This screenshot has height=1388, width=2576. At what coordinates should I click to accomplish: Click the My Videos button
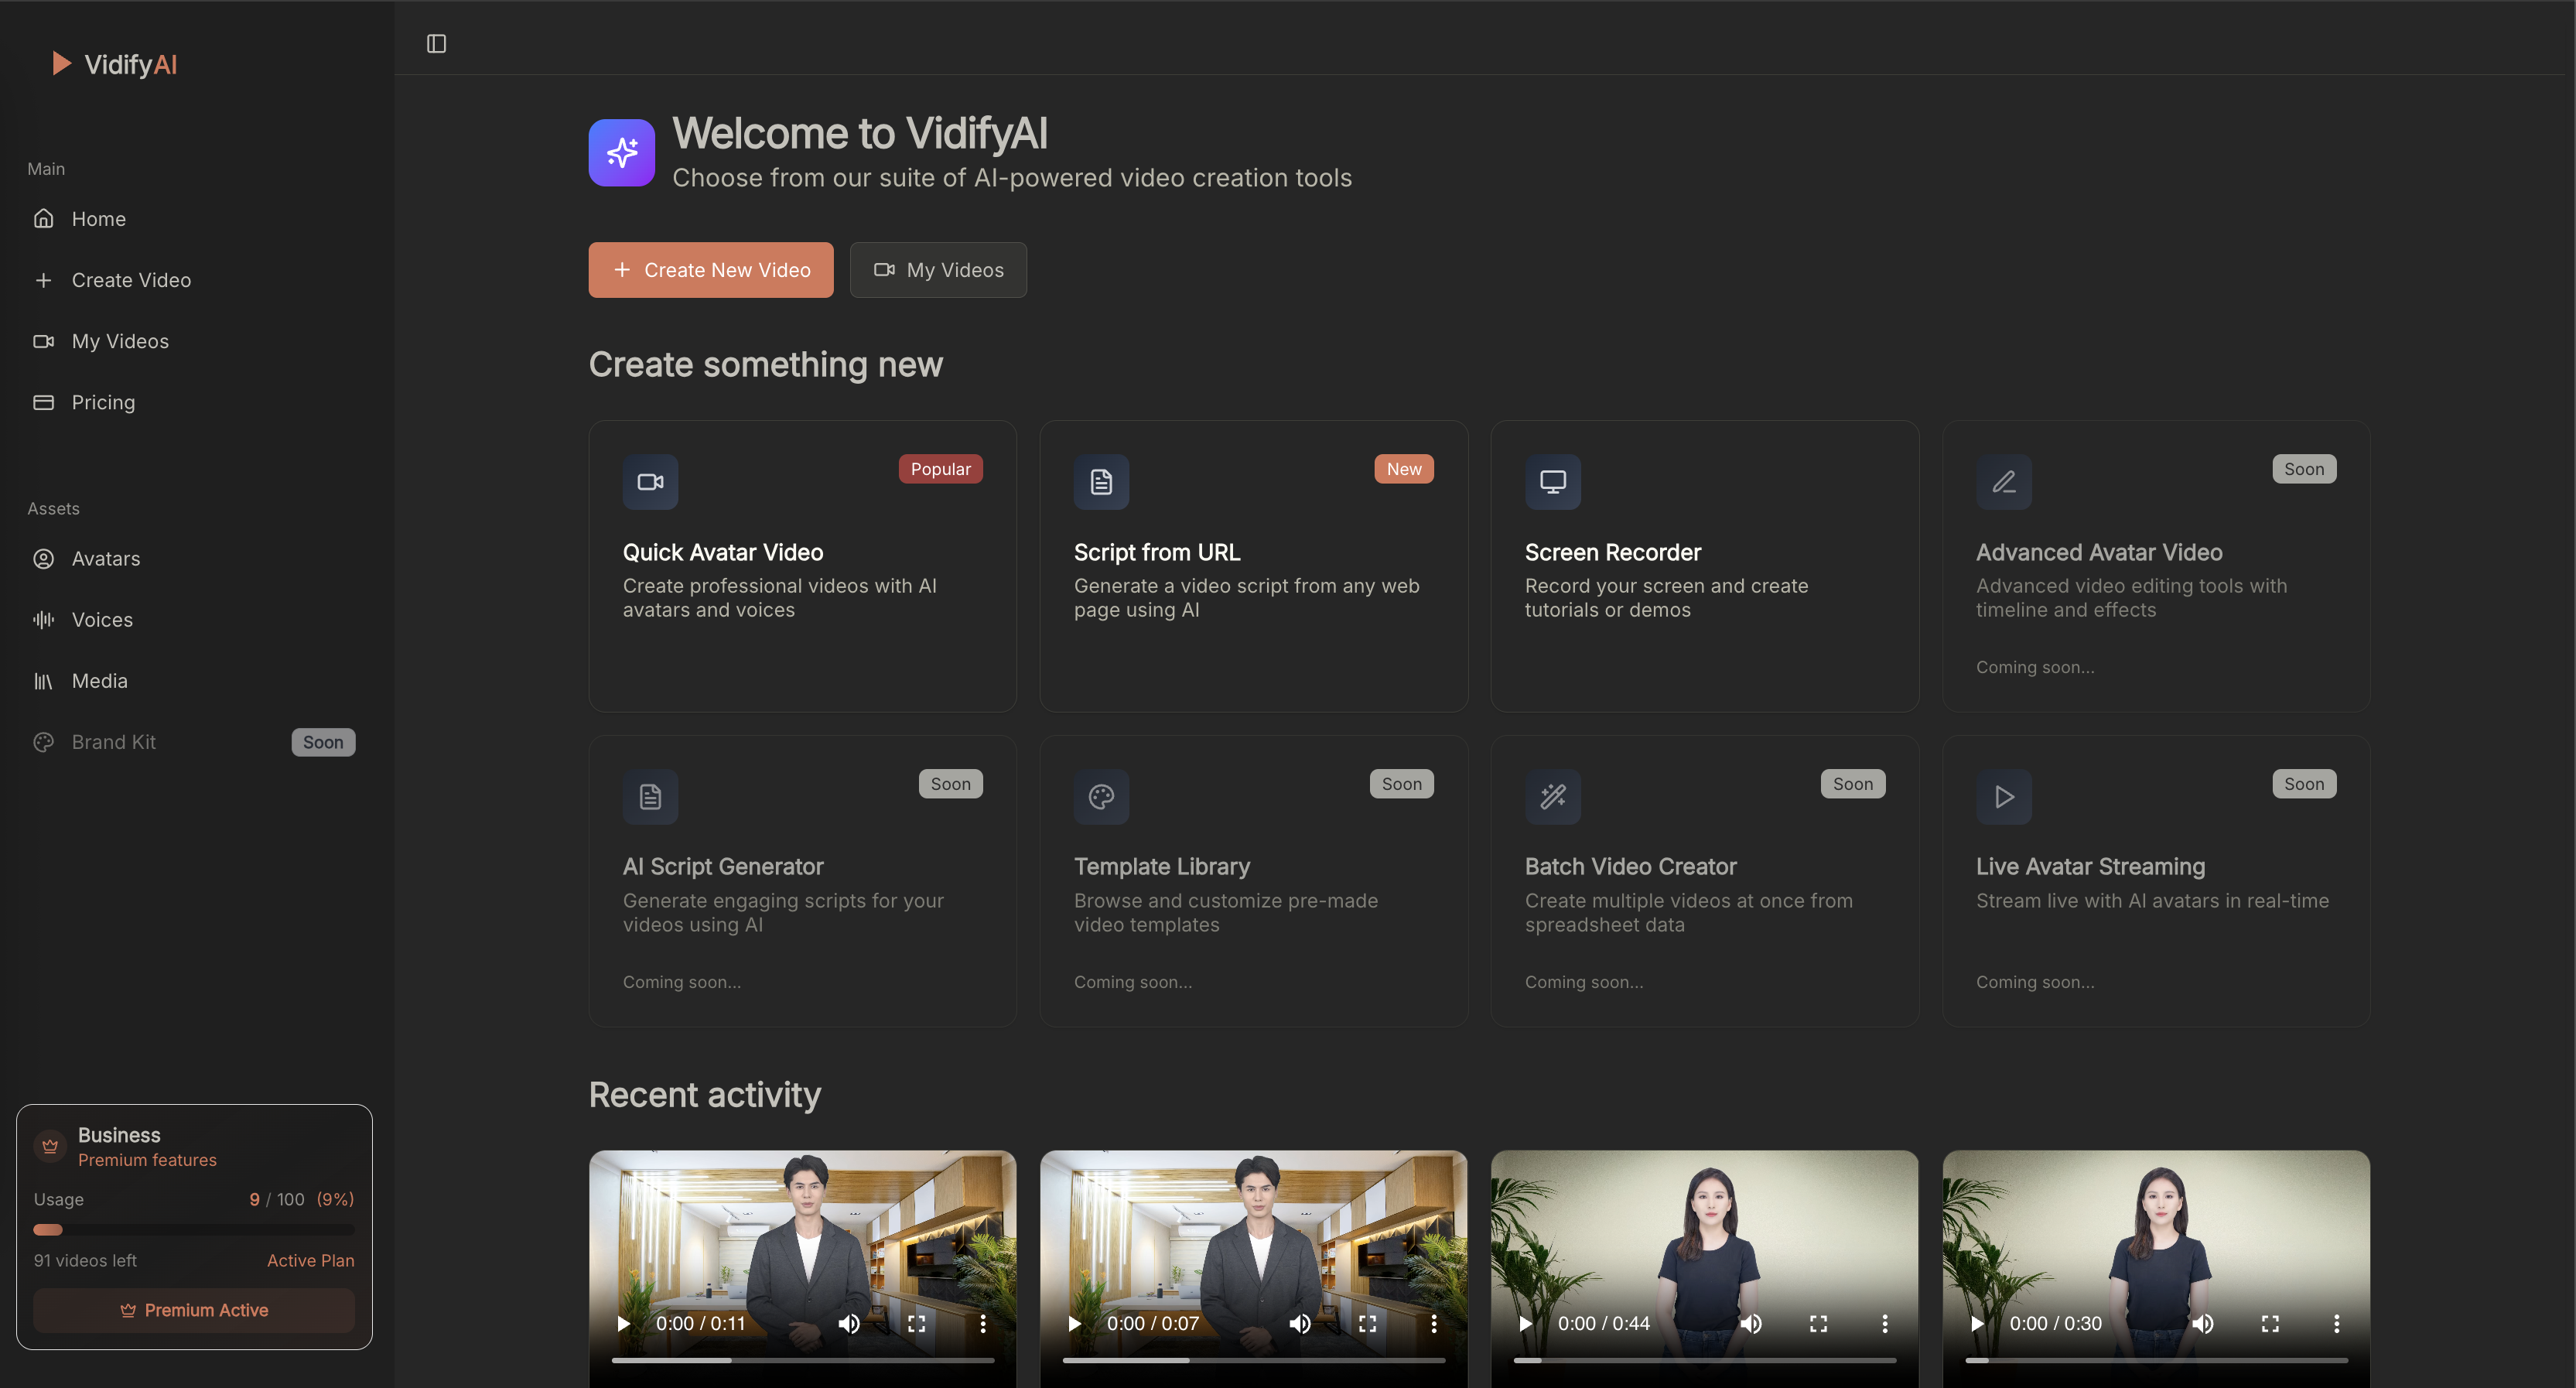pos(937,270)
